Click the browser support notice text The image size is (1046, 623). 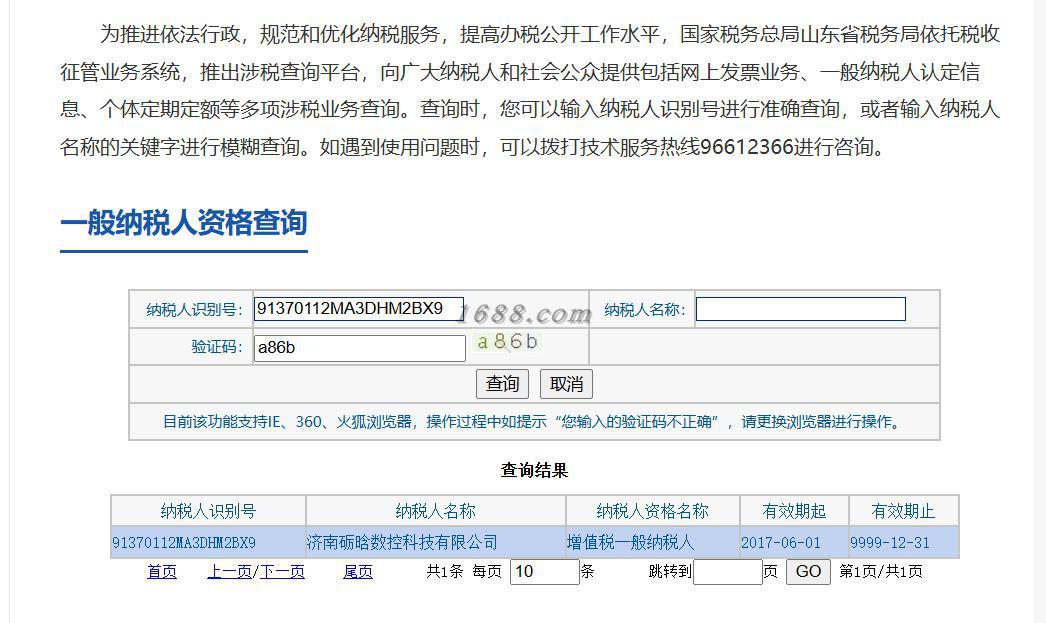534,422
